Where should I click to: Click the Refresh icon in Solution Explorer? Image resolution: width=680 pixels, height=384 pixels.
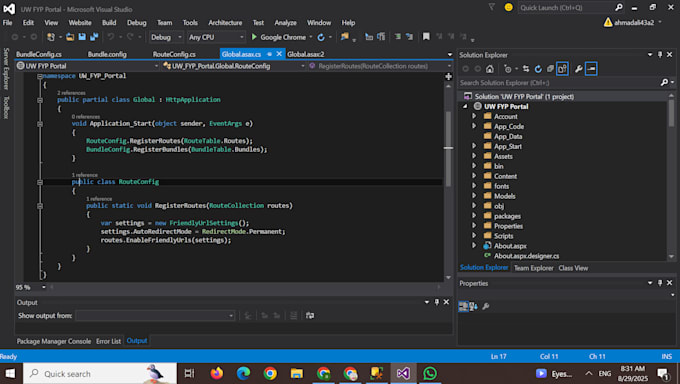click(538, 69)
